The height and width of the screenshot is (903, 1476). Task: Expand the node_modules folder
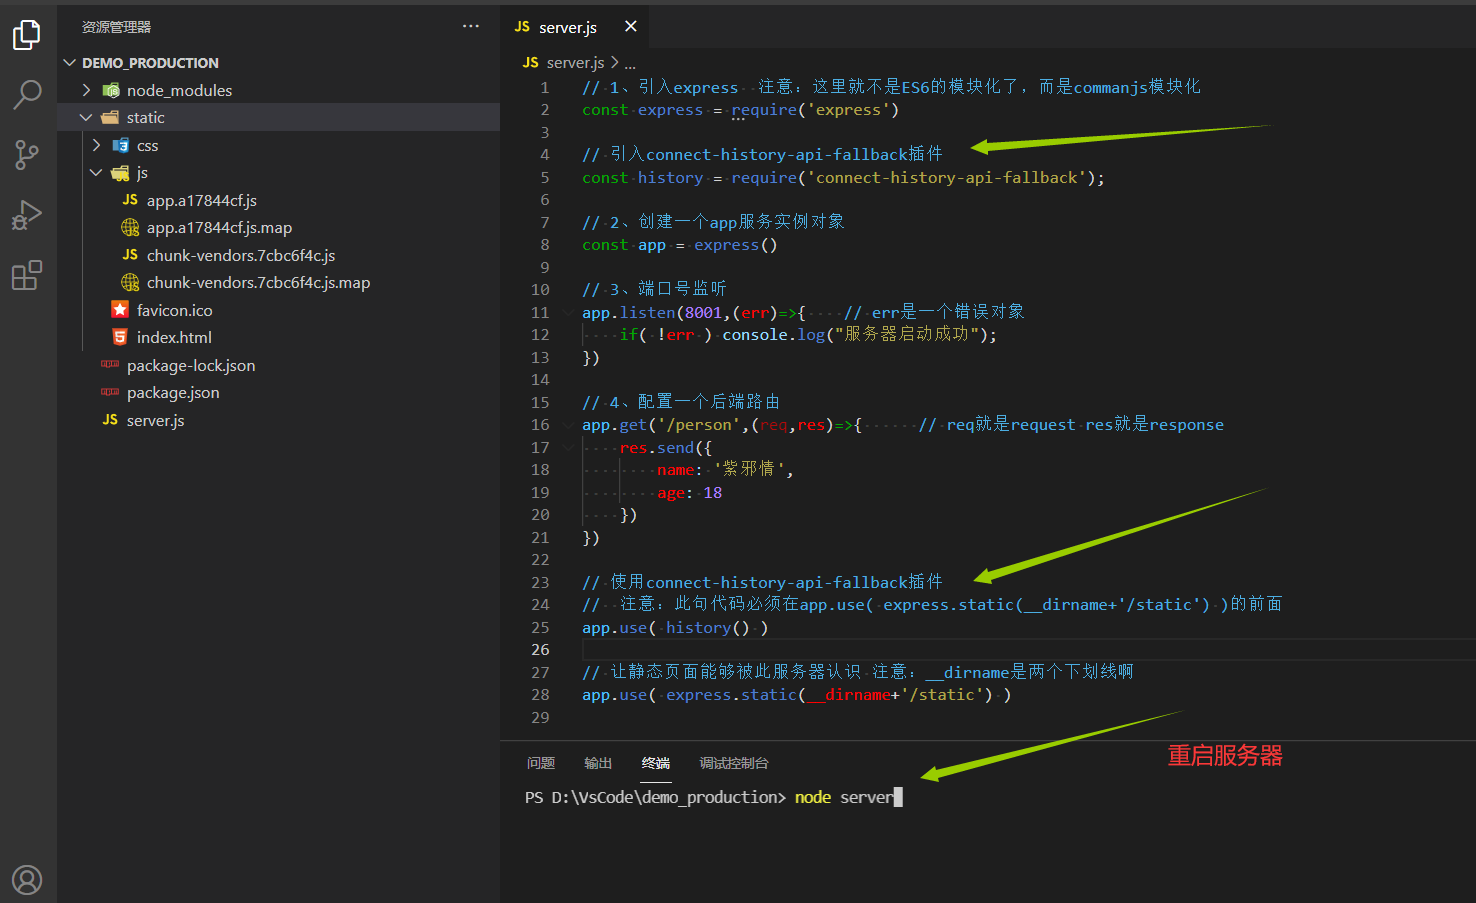(x=87, y=90)
